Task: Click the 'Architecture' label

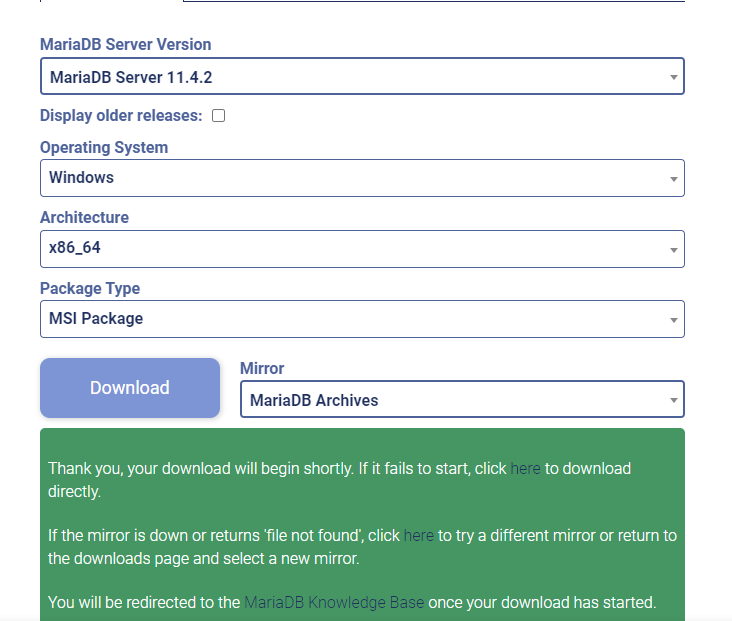Action: point(84,218)
